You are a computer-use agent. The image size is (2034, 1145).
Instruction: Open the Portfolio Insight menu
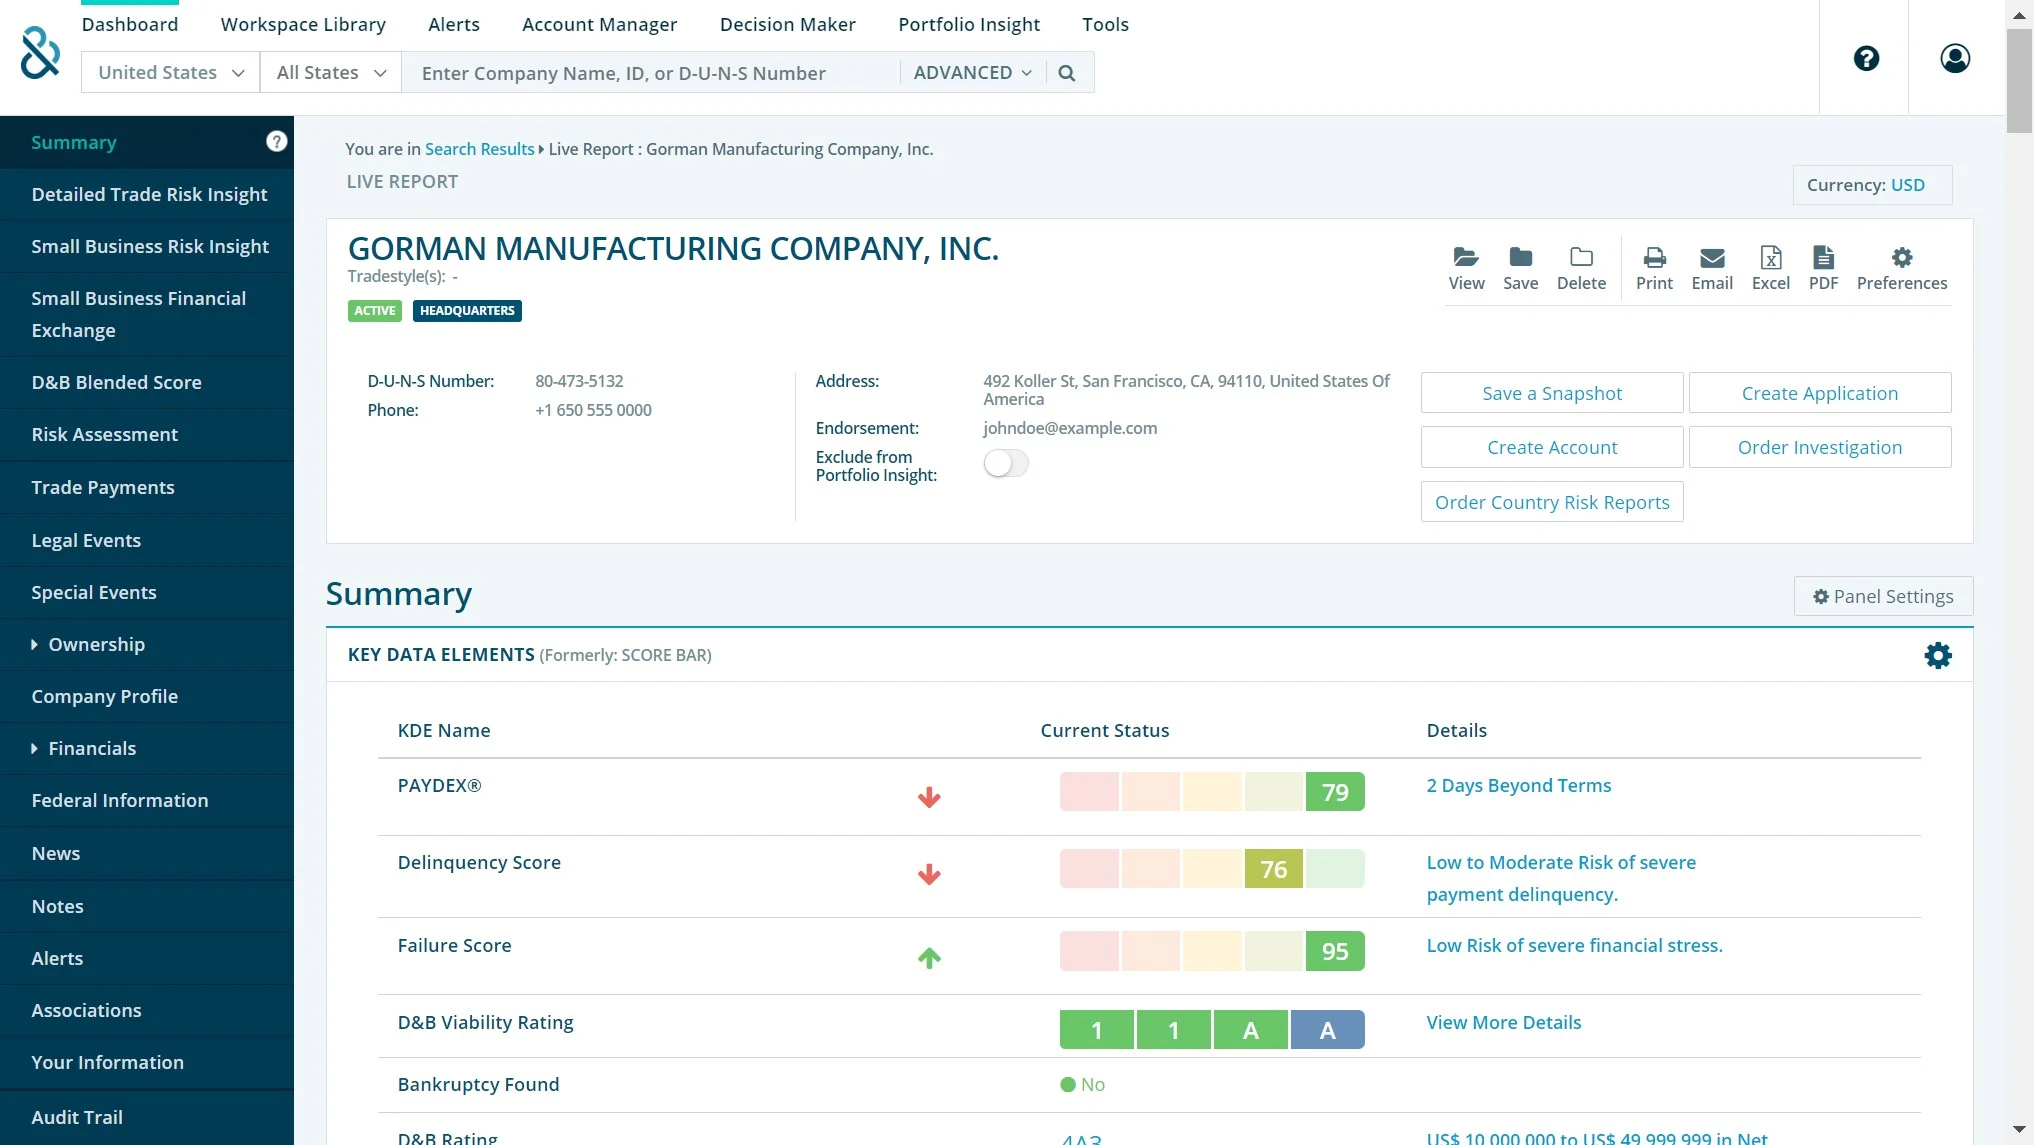969,24
